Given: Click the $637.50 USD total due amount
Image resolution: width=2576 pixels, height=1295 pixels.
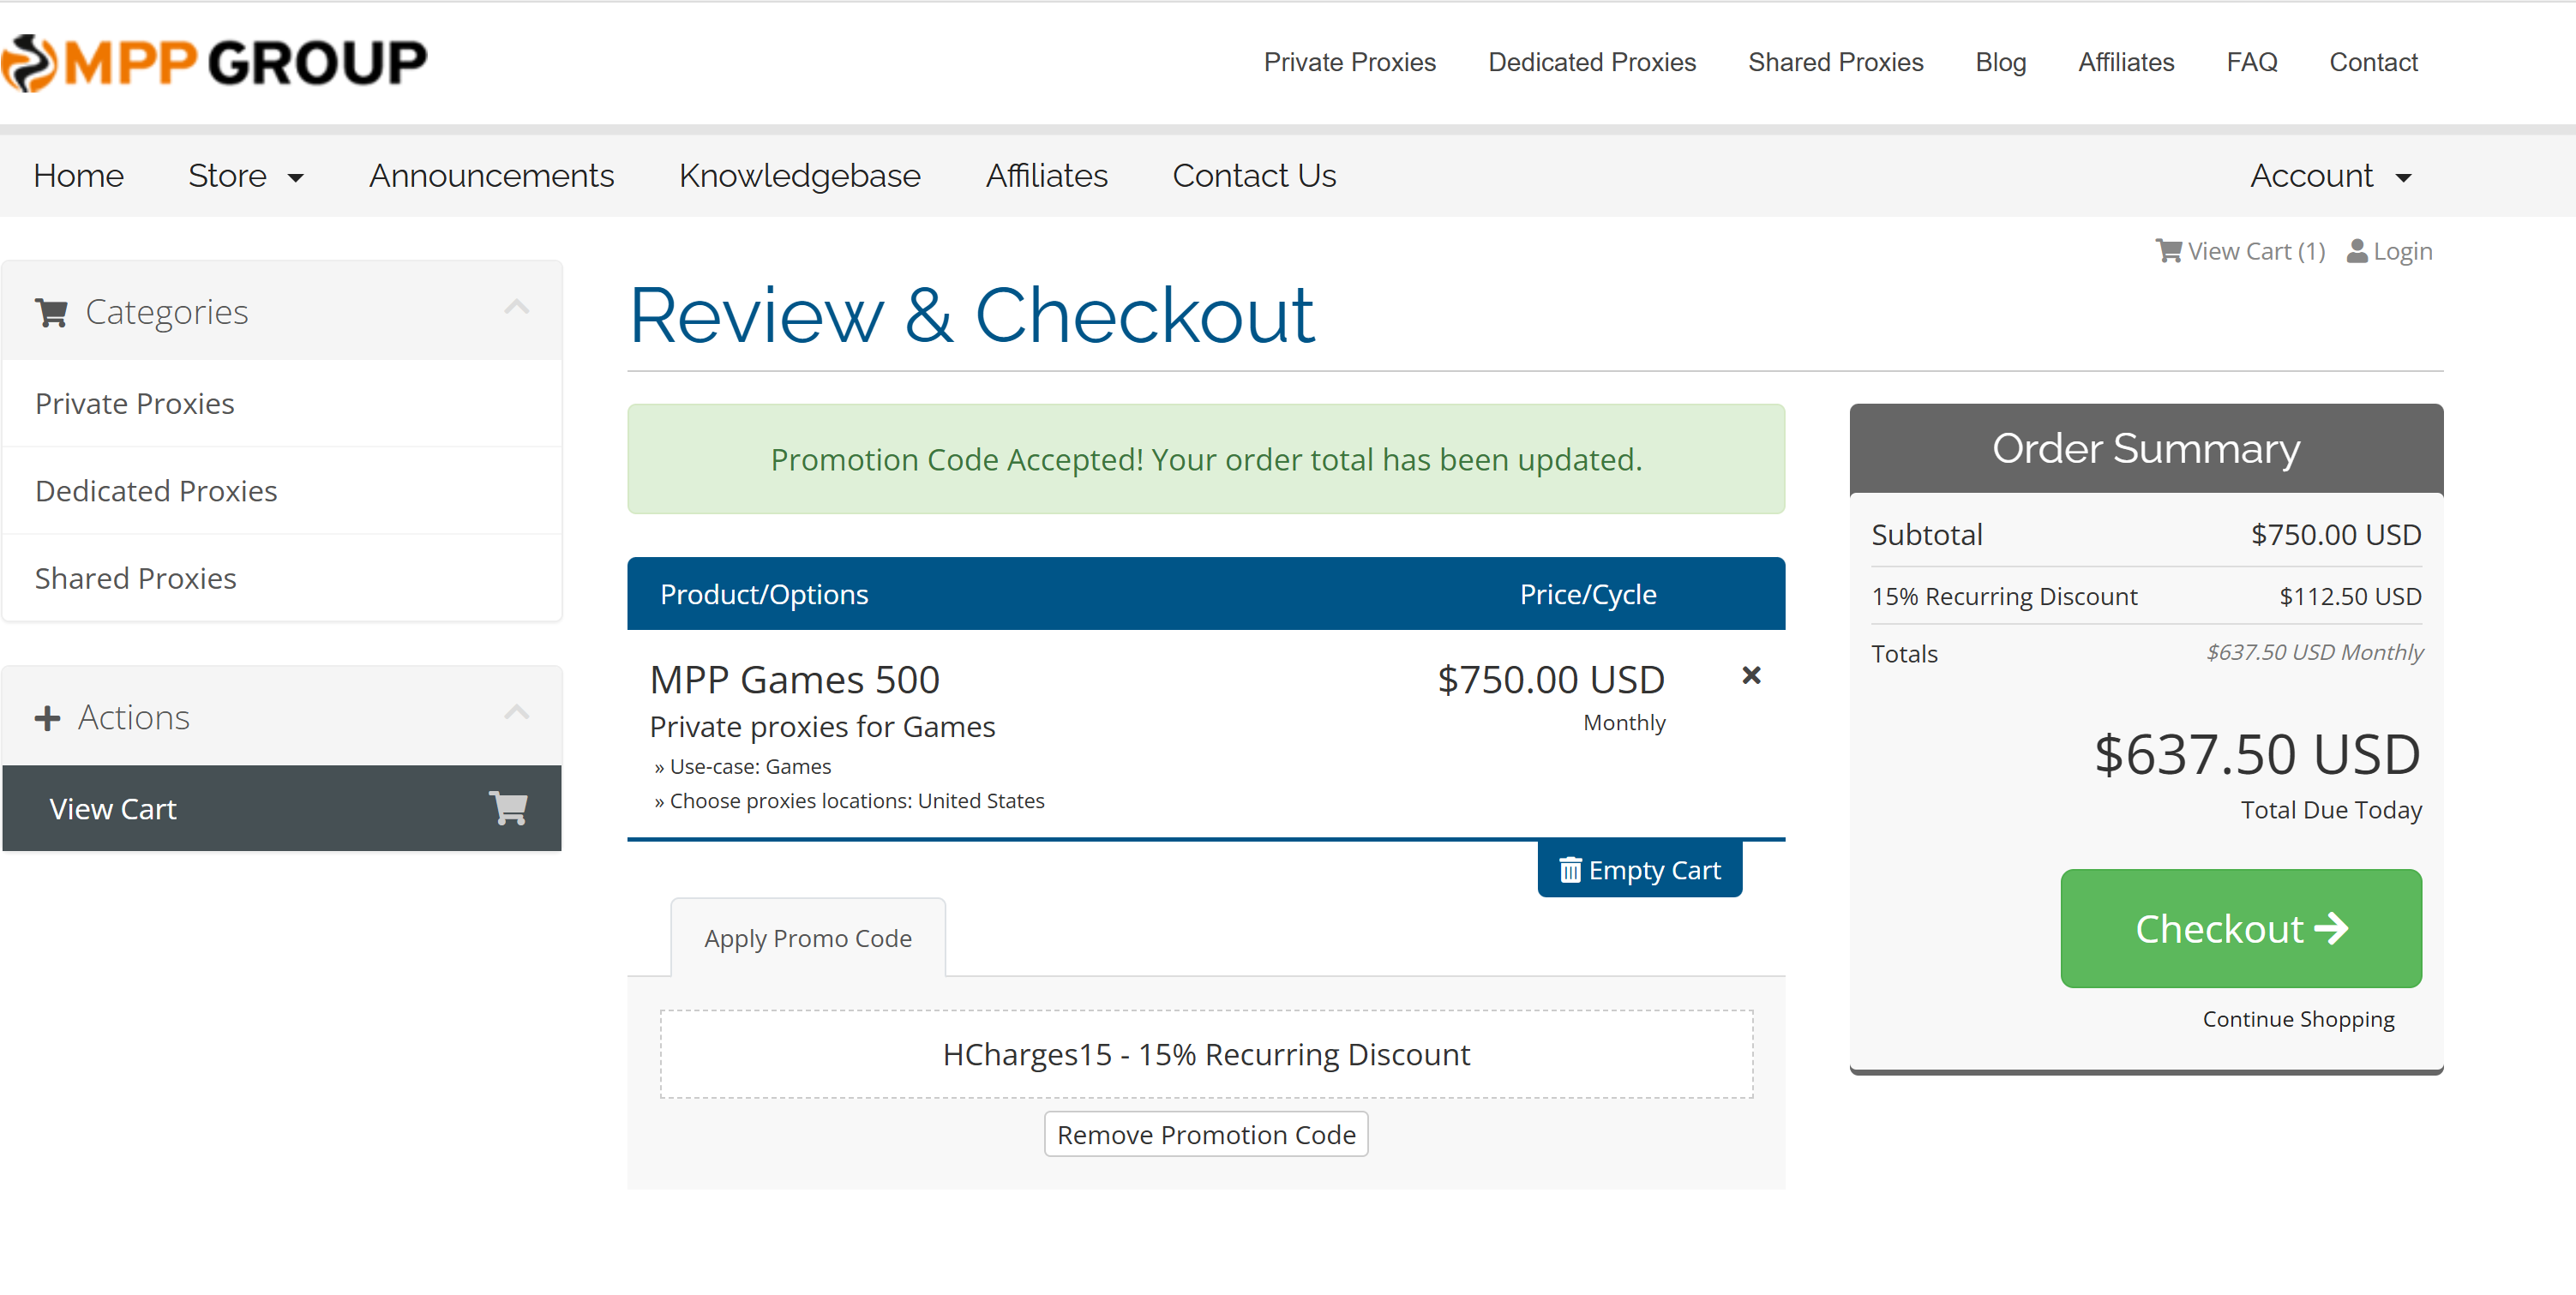Looking at the screenshot, I should pyautogui.click(x=2257, y=755).
